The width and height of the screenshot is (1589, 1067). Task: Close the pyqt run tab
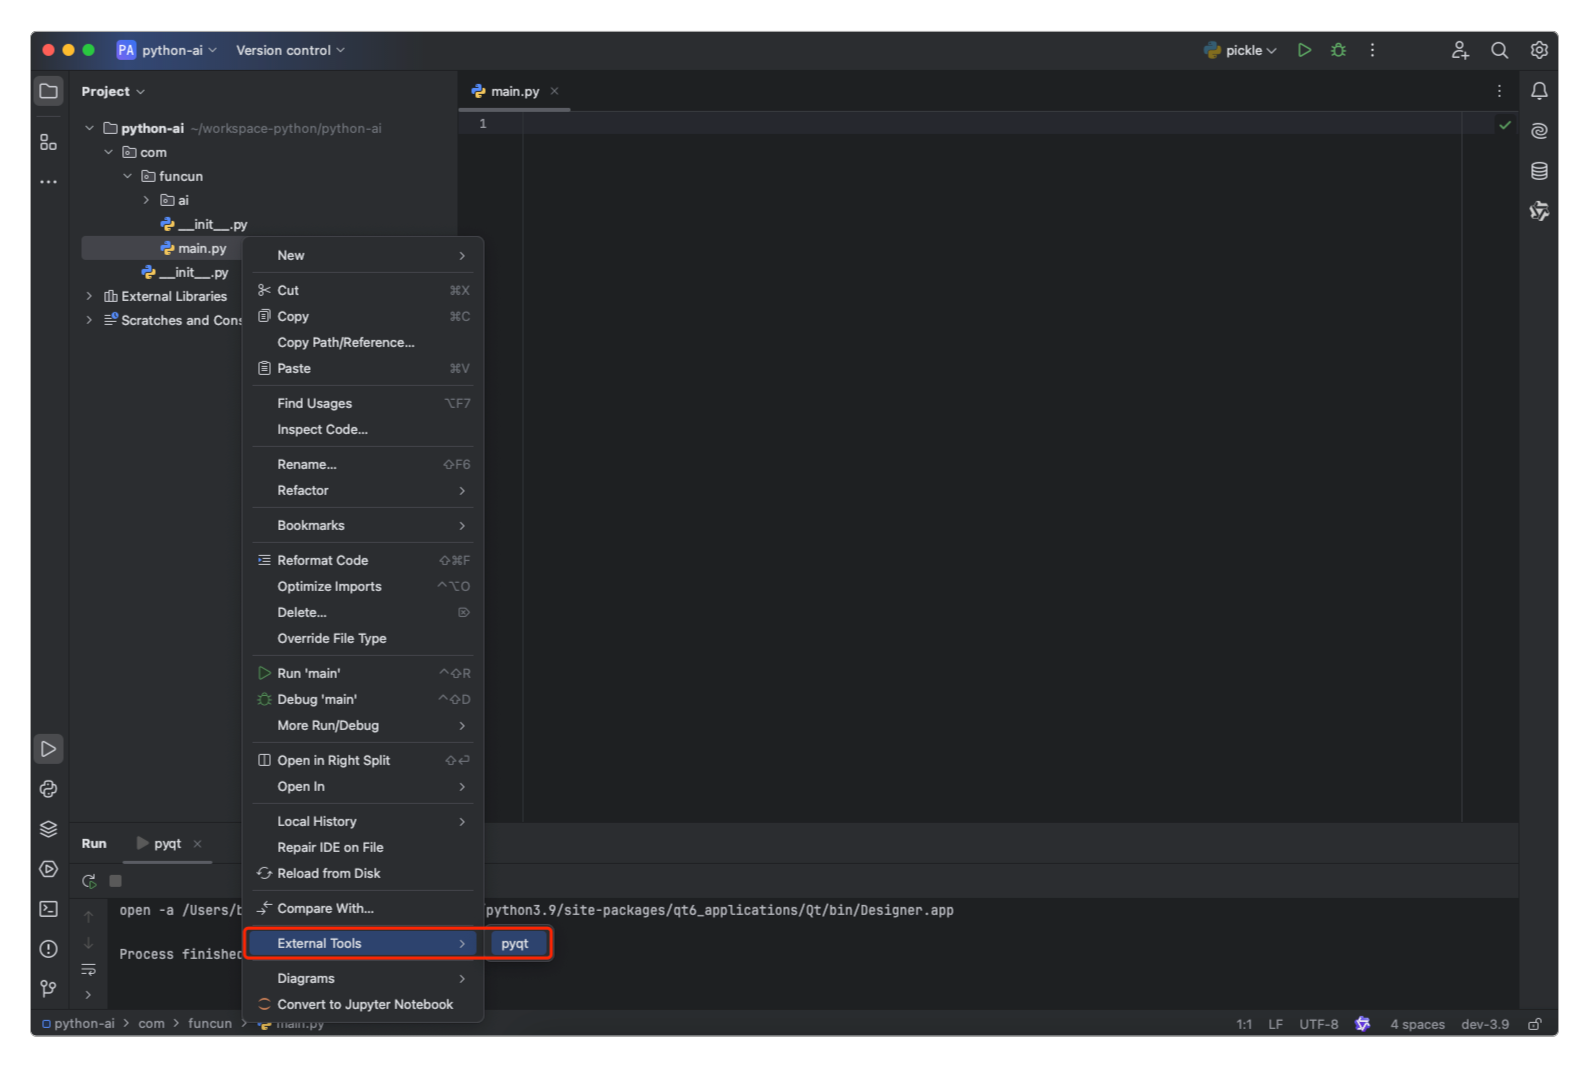[197, 844]
